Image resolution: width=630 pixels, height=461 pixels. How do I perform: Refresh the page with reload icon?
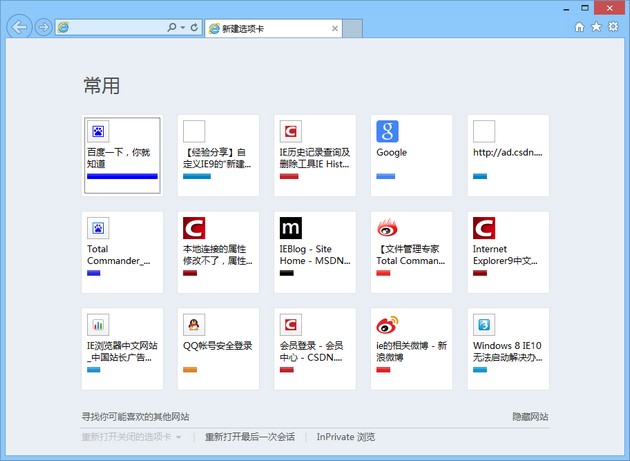coord(194,27)
